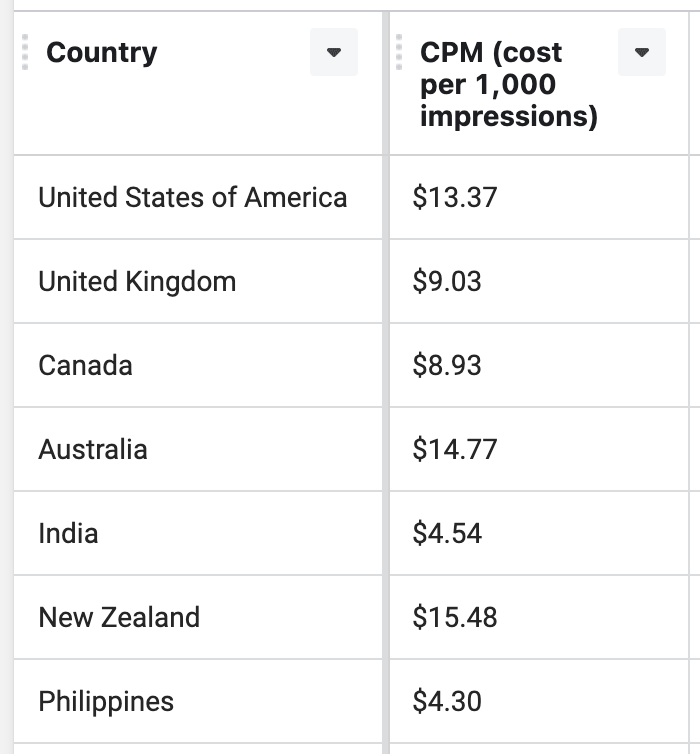Screen dimensions: 700x754
Task: Click the $4.54 CPM value
Action: (x=447, y=533)
